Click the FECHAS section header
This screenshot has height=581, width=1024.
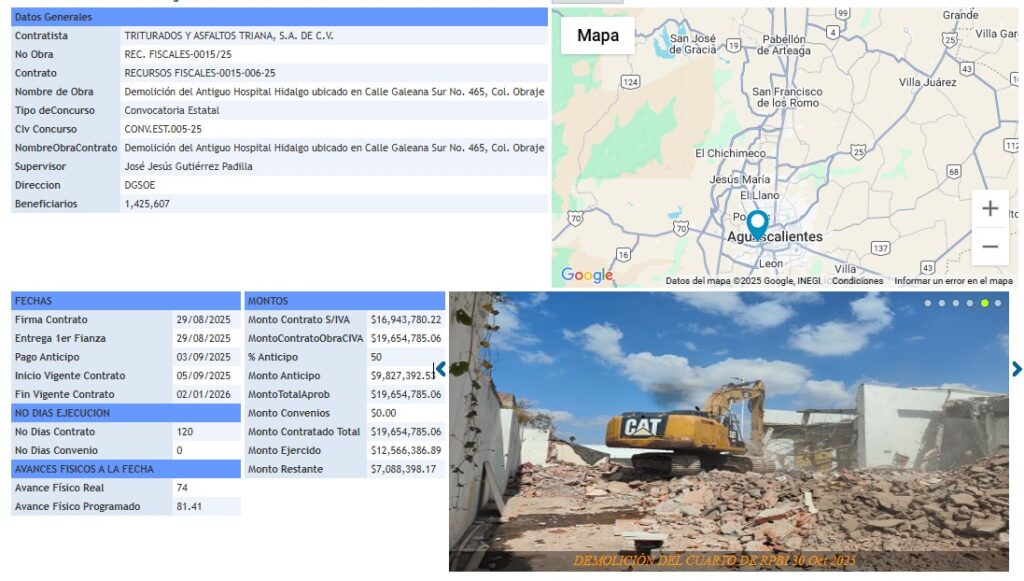pyautogui.click(x=126, y=301)
